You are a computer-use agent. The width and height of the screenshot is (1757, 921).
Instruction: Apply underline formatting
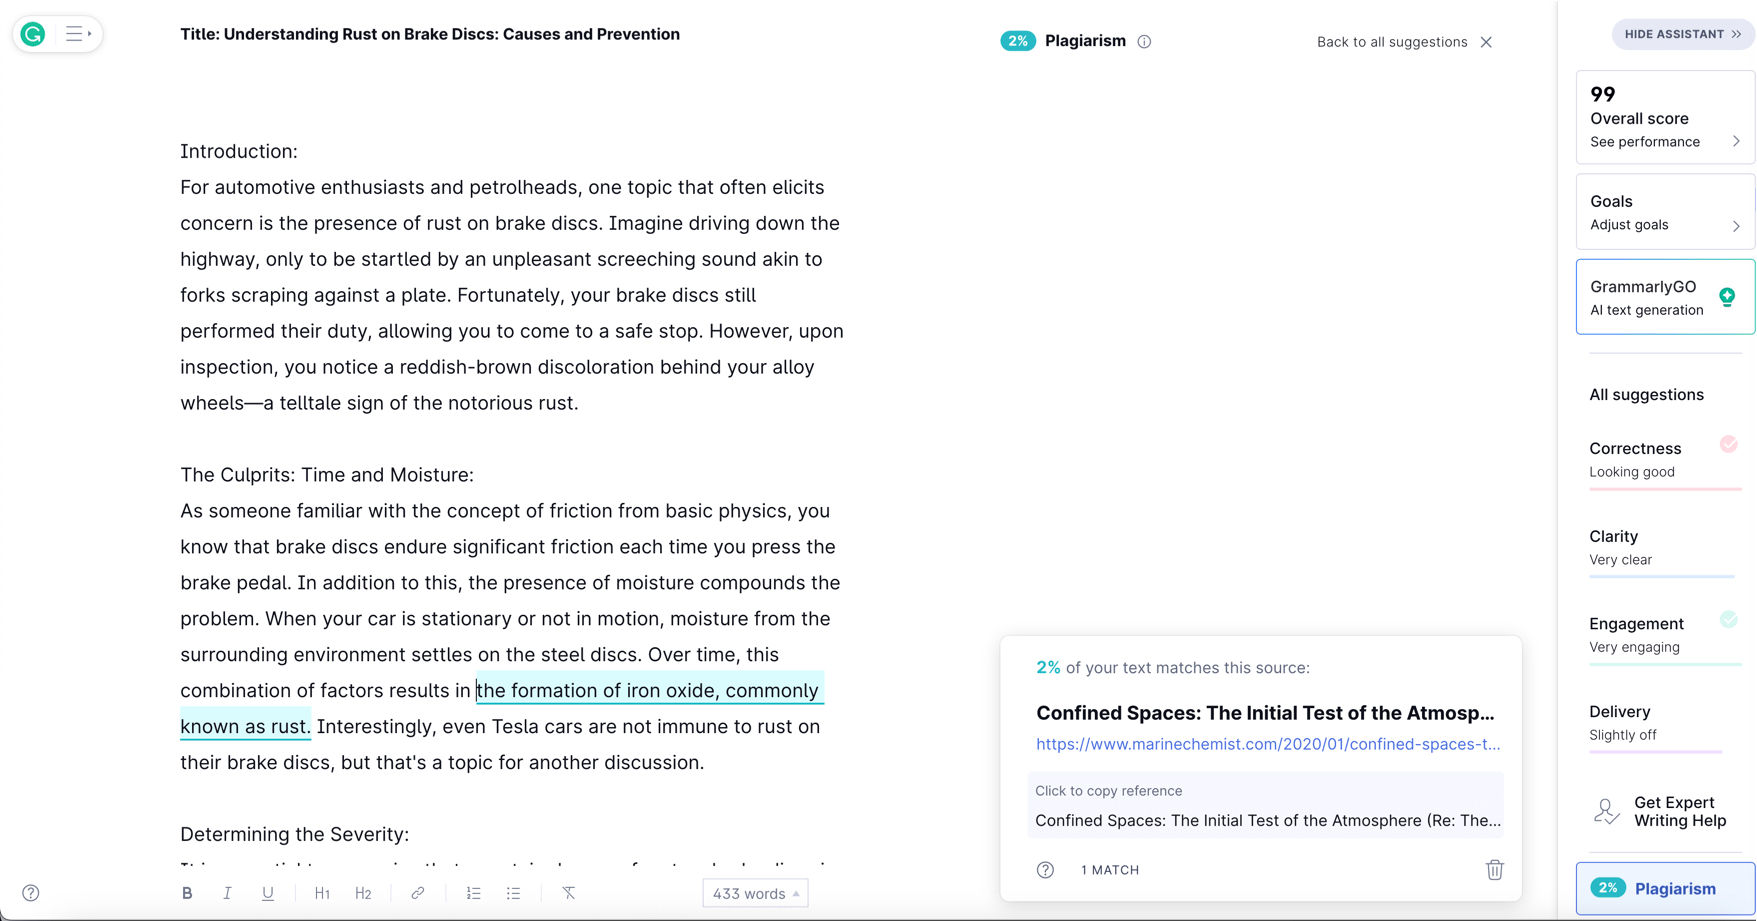click(x=268, y=893)
